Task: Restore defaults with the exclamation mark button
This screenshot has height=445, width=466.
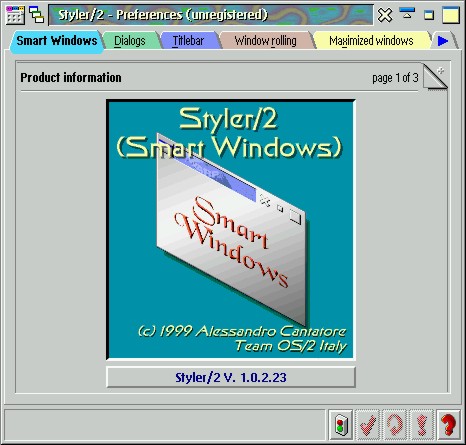Action: tap(422, 424)
